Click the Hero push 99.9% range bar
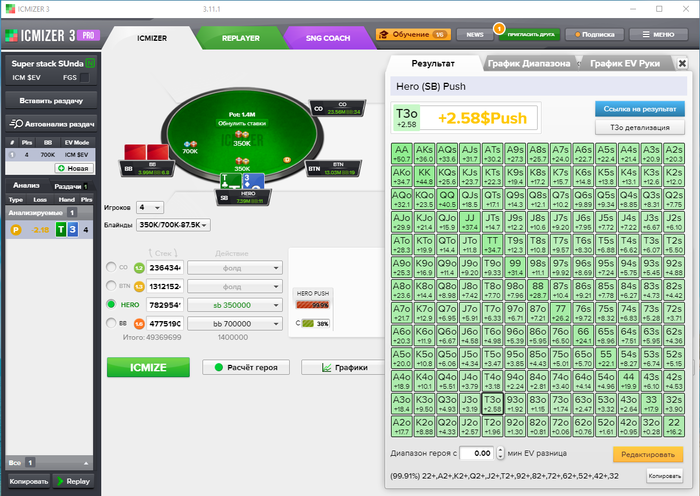This screenshot has height=496, width=700. [x=312, y=305]
